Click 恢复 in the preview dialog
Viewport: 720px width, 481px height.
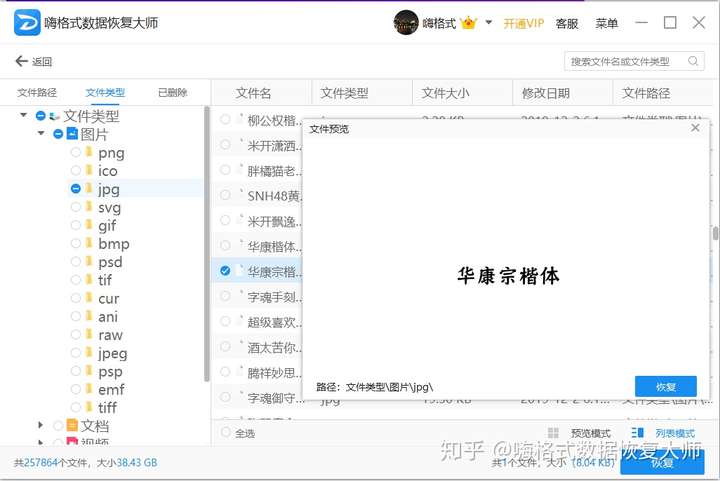(x=666, y=386)
